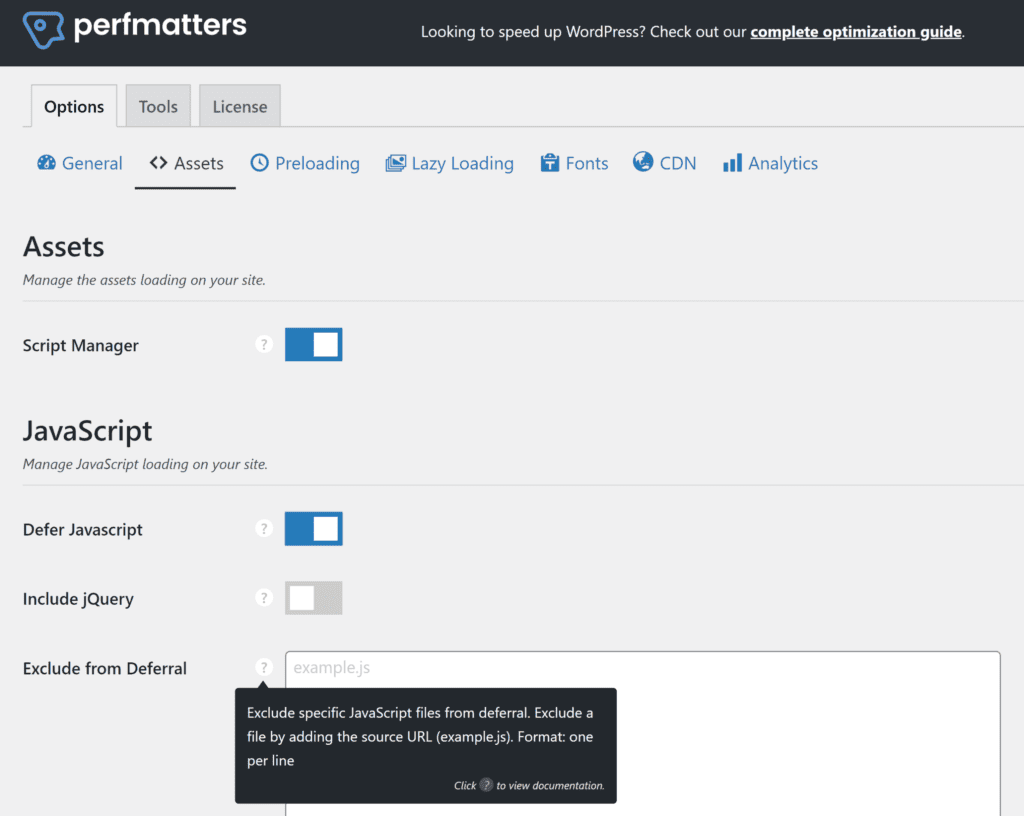Click the Include jQuery label
This screenshot has width=1024, height=816.
click(78, 599)
